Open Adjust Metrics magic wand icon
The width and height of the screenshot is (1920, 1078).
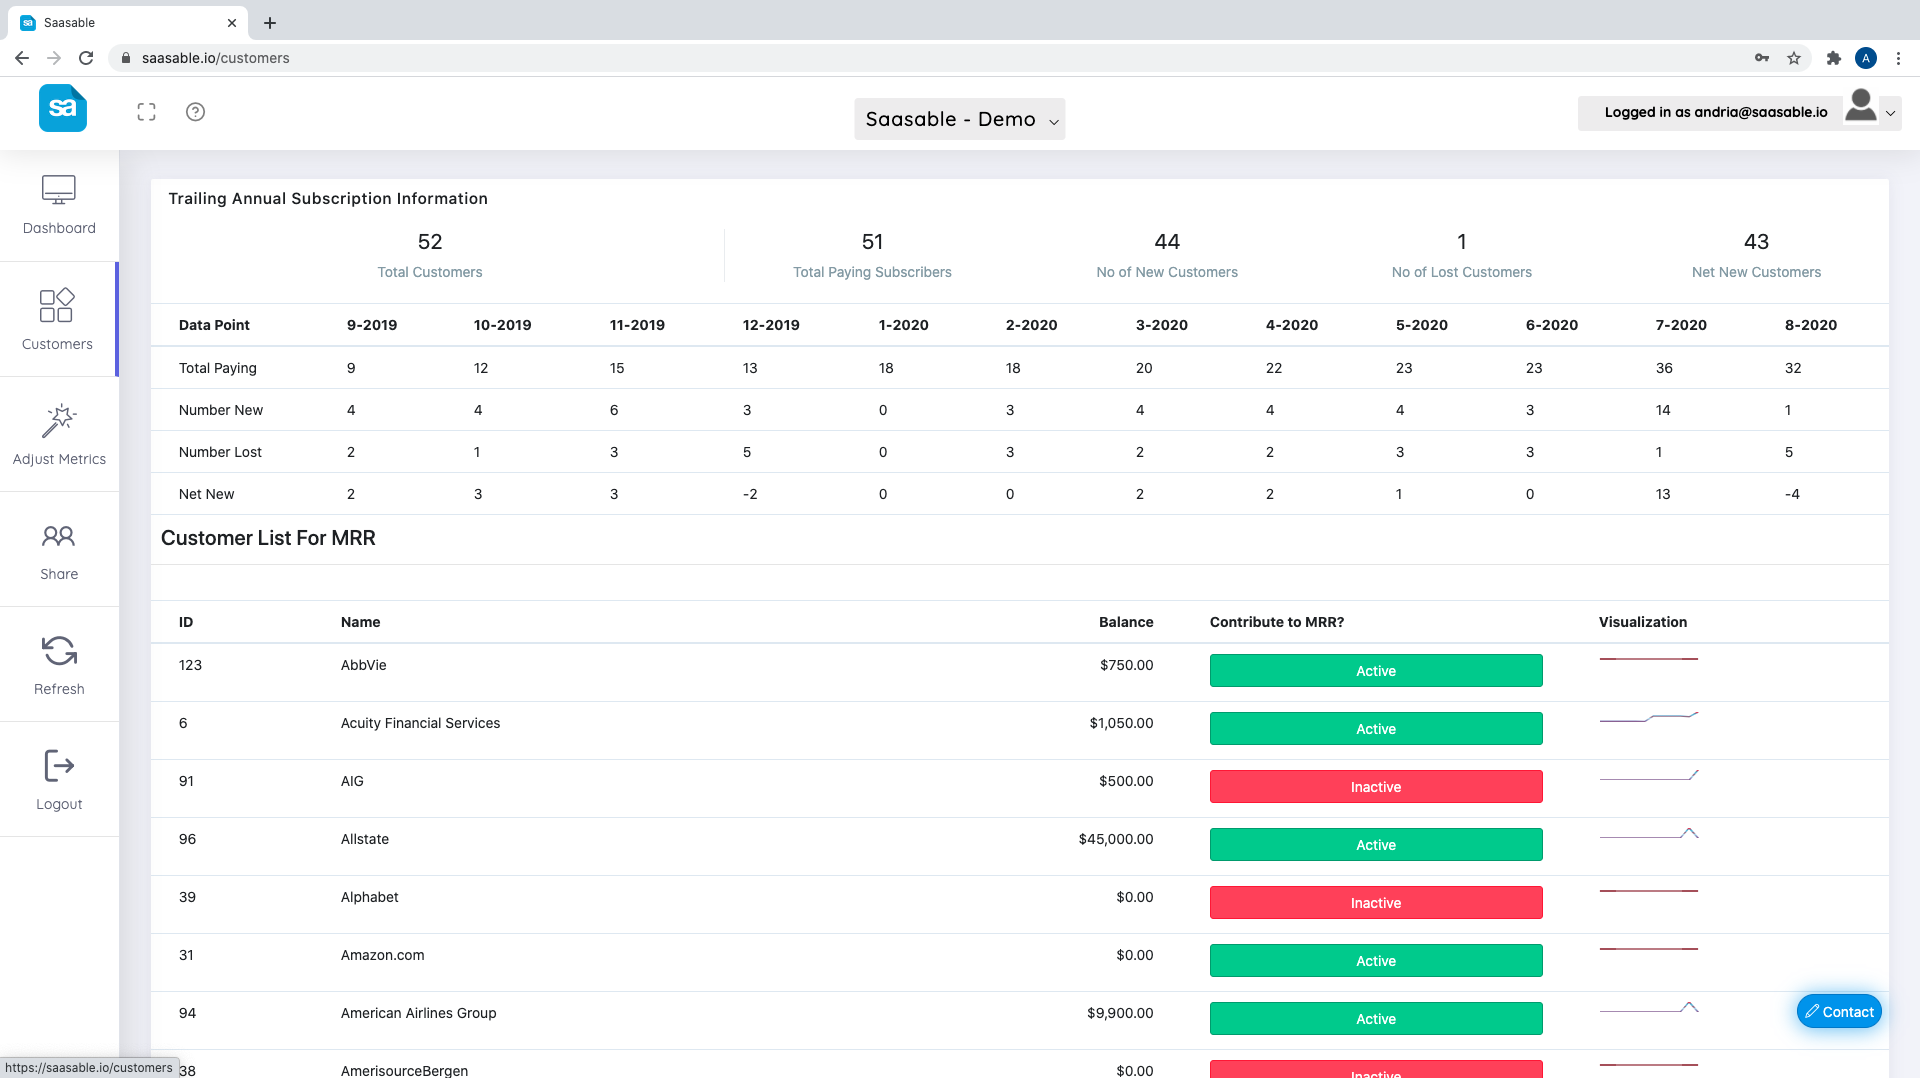(x=59, y=421)
